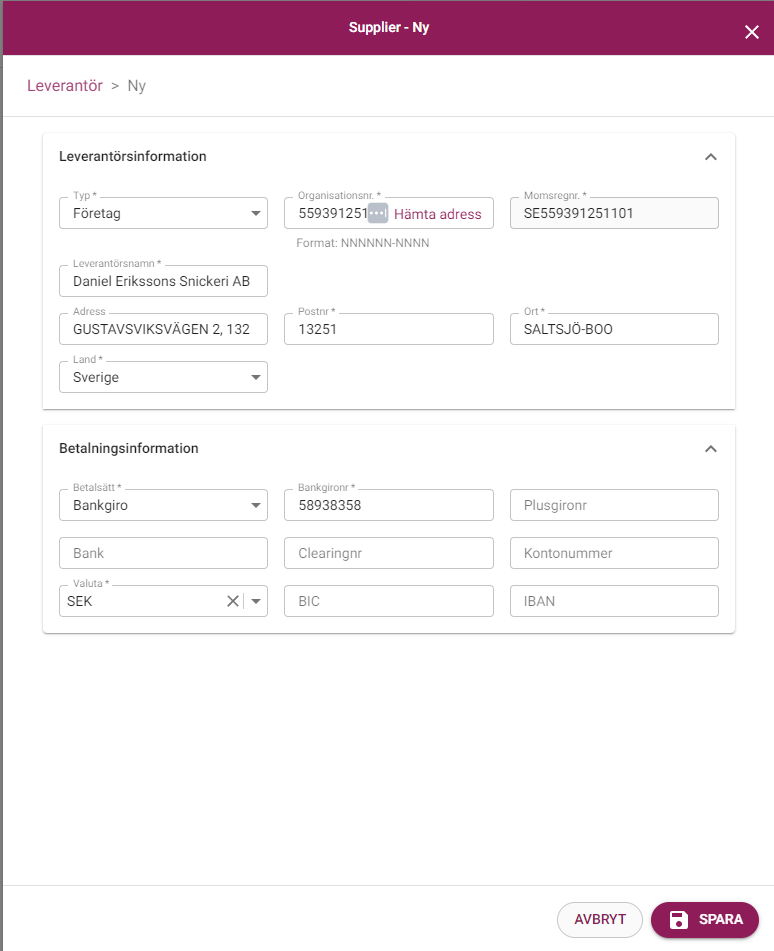
Task: Open the Typ dropdown showing Företag
Action: coord(163,213)
